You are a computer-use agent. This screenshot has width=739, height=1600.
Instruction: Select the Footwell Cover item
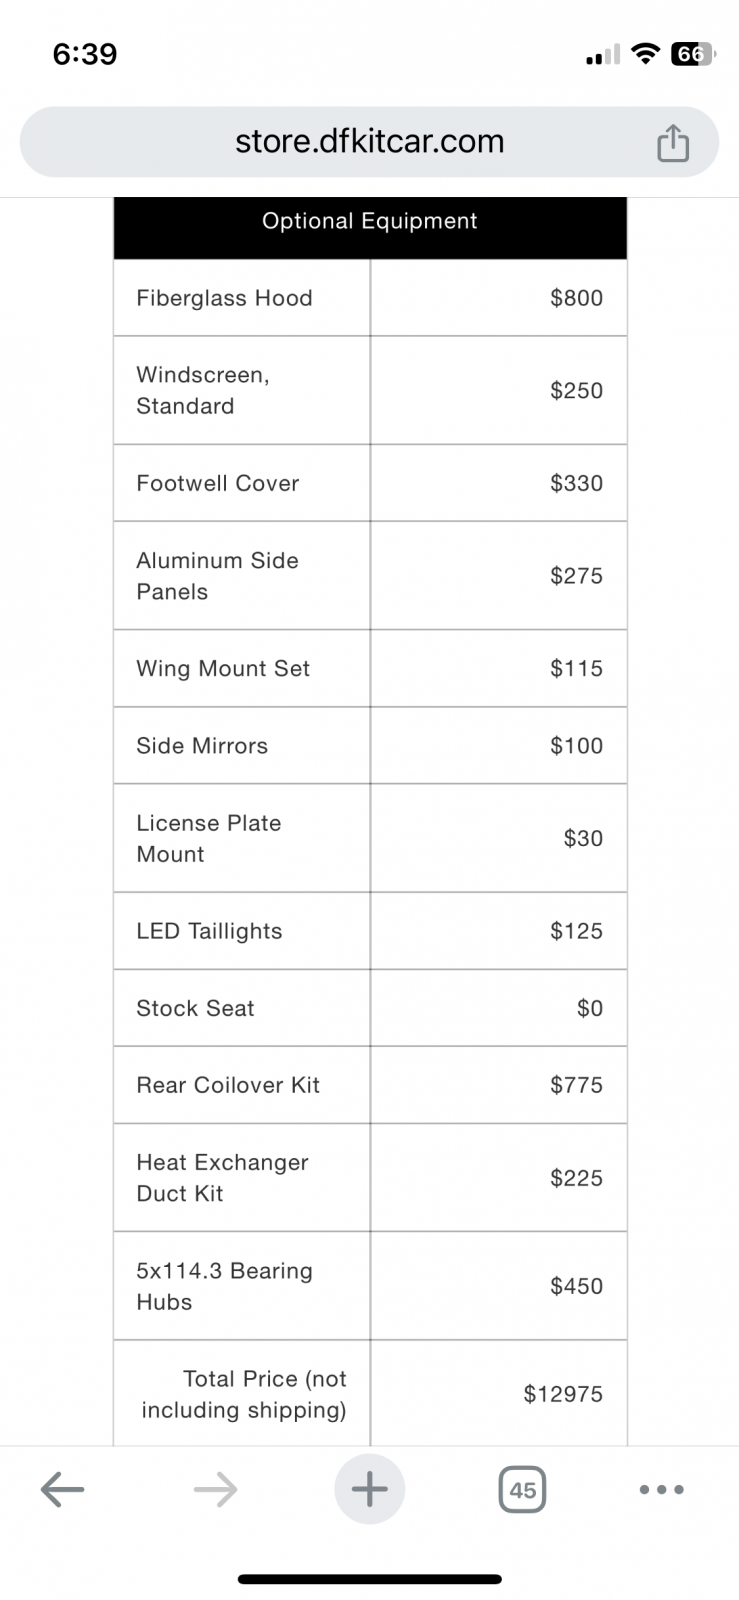[218, 483]
